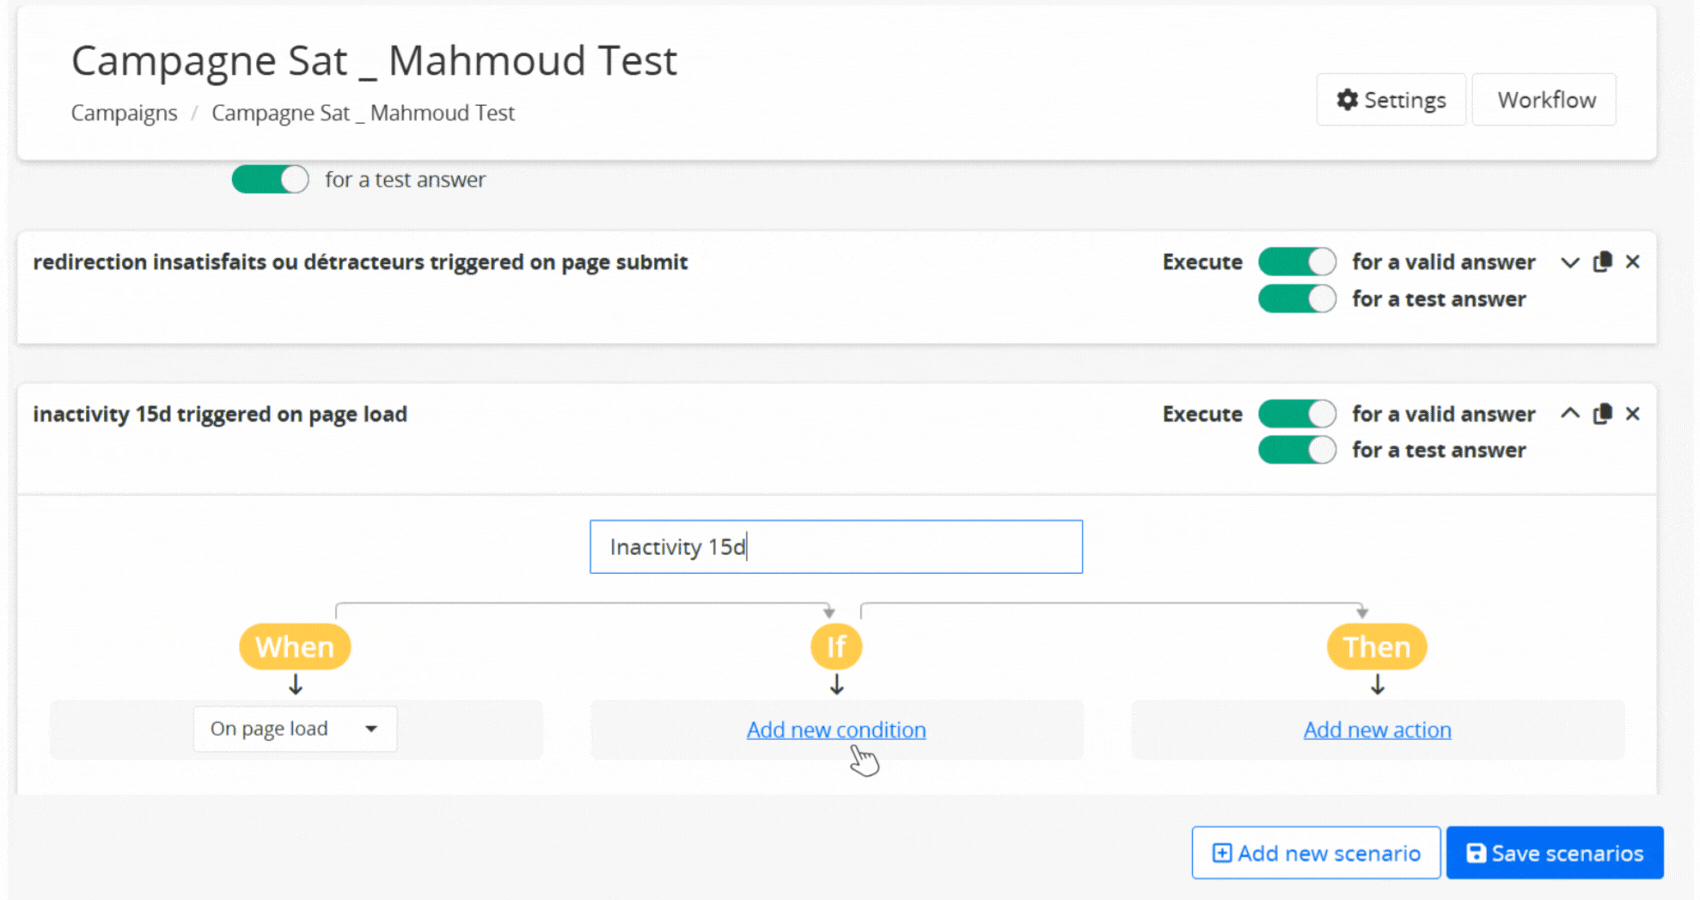Open the On page load trigger dropdown
The width and height of the screenshot is (1700, 900).
pos(295,729)
